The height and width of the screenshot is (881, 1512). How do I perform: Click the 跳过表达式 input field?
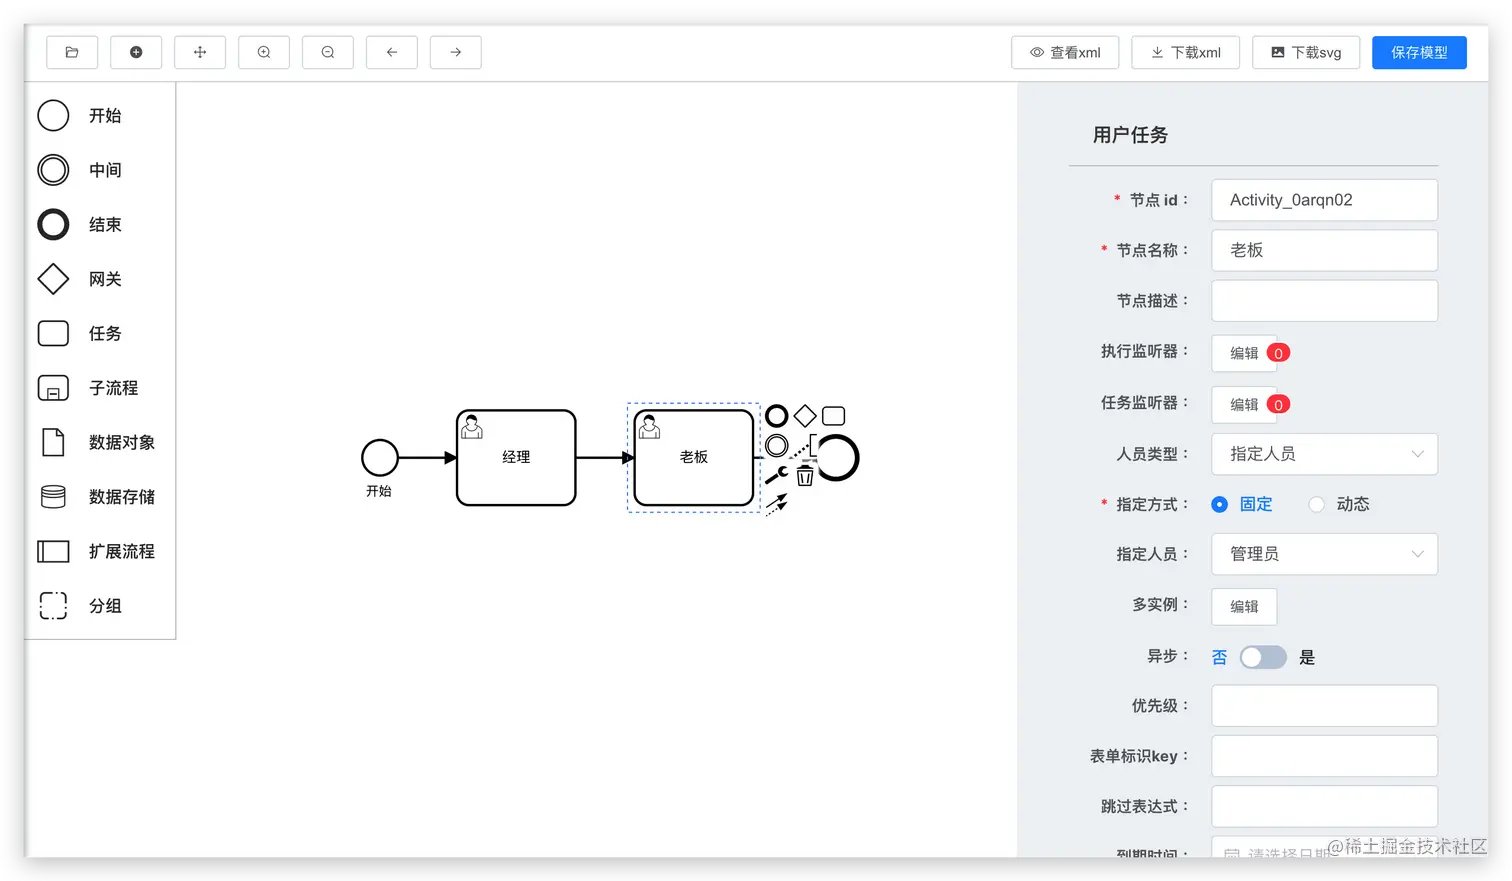[x=1325, y=806]
